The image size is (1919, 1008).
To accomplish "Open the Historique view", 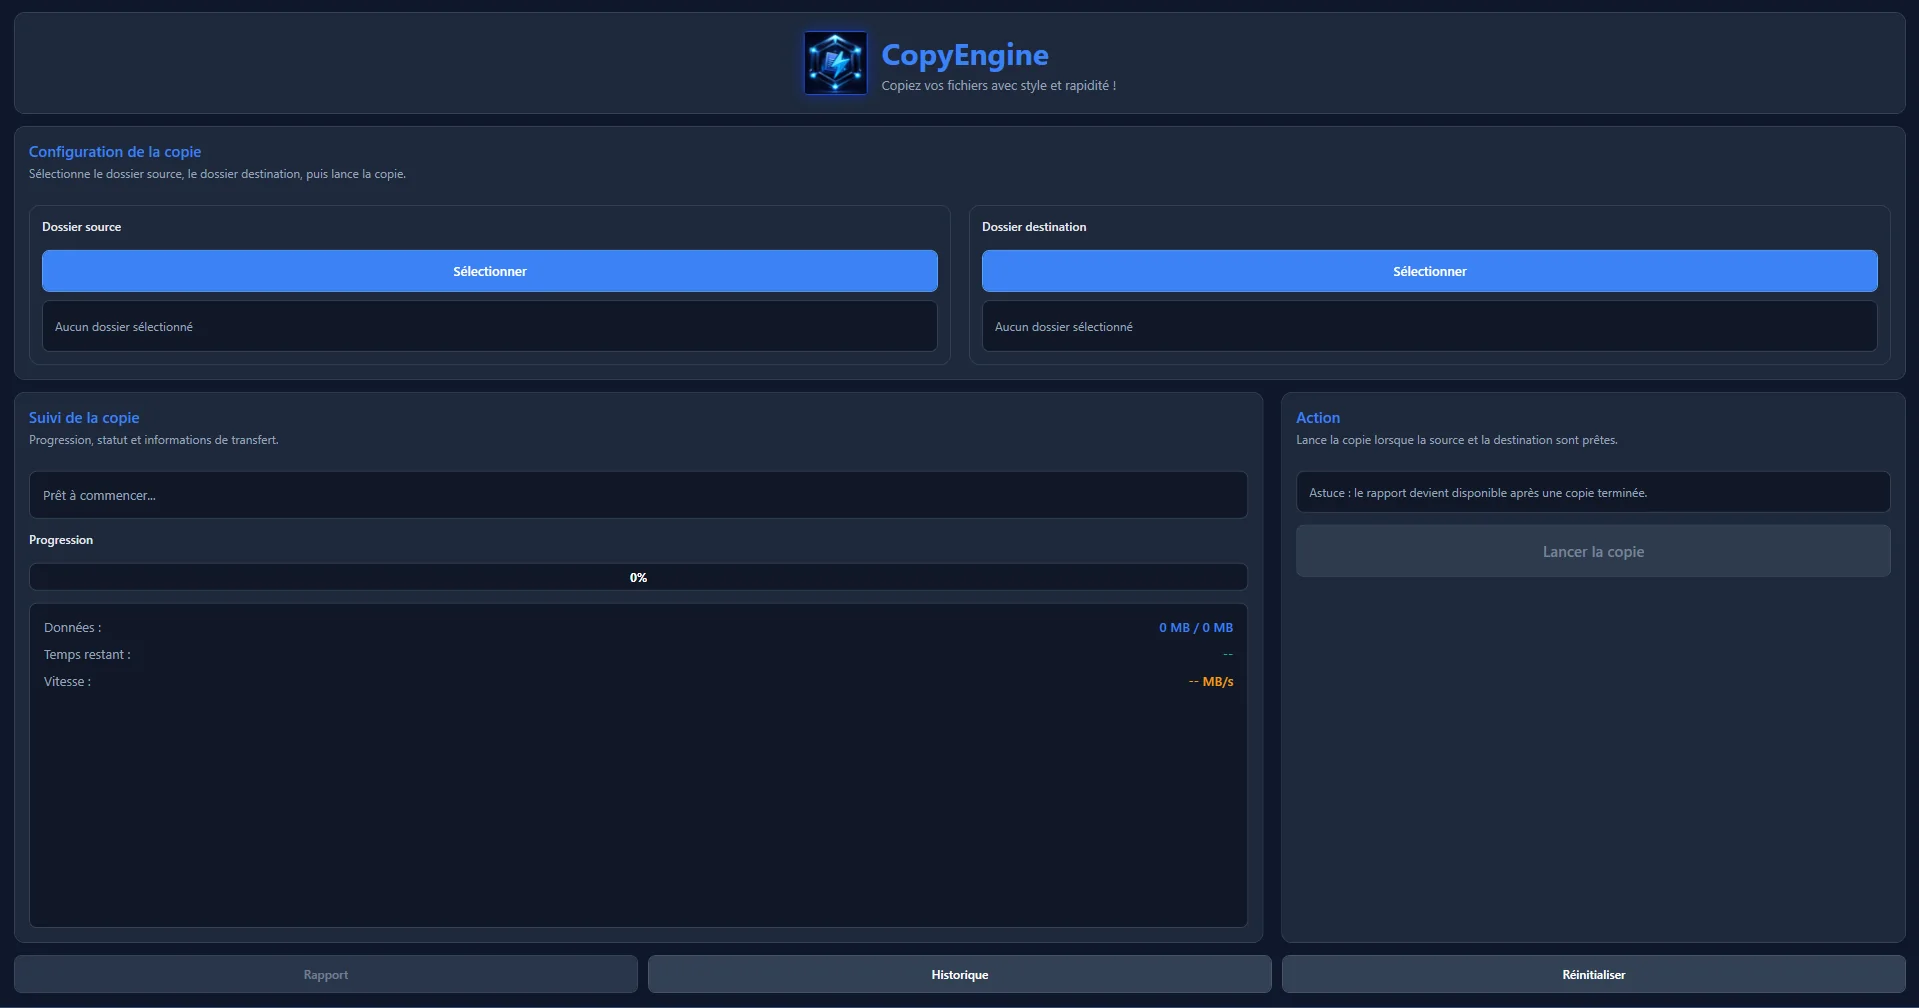I will [x=960, y=974].
